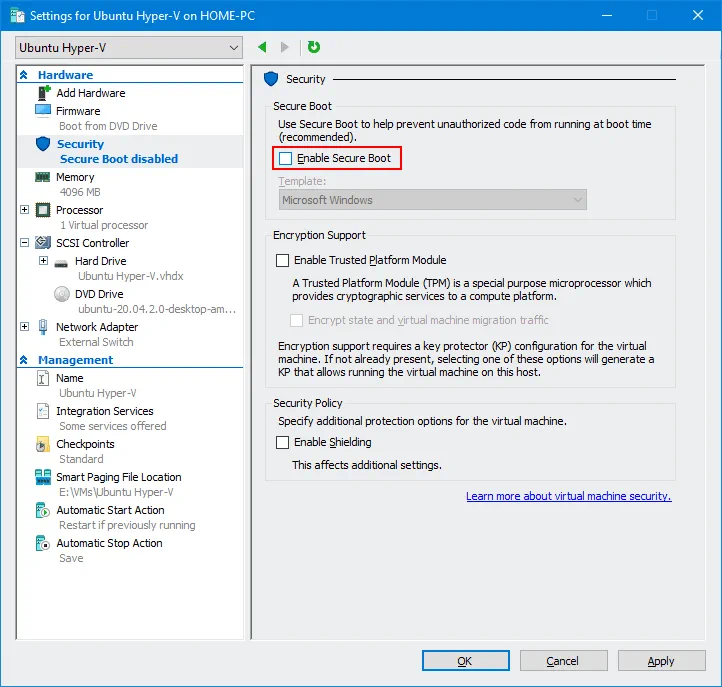
Task: Open Smart Paging File Location settings
Action: coord(118,477)
